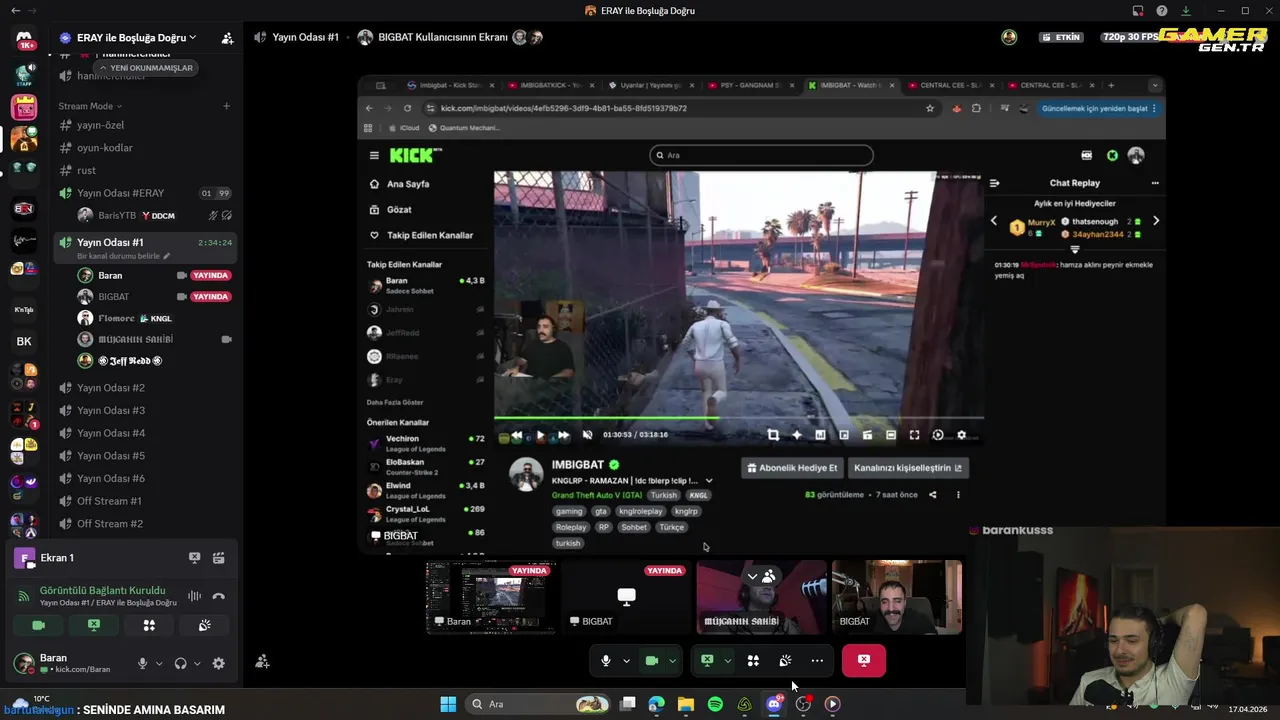1280x720 pixels.
Task: Open input device options beside microphone
Action: (158, 663)
